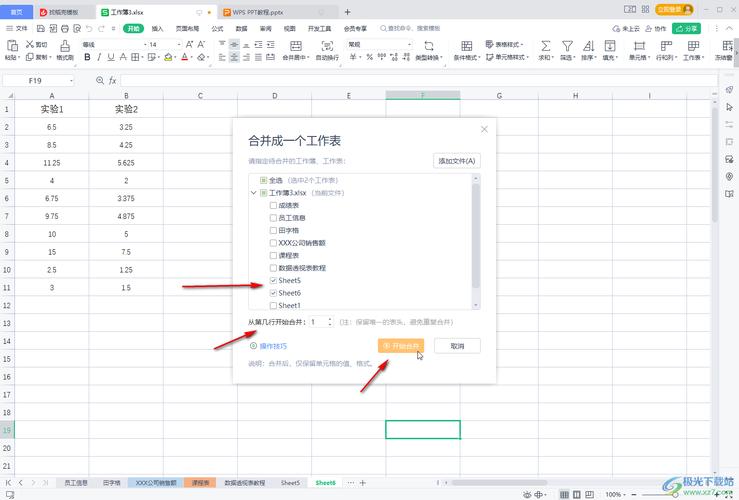Toggle italic formatting
This screenshot has height=500, width=739.
99,57
